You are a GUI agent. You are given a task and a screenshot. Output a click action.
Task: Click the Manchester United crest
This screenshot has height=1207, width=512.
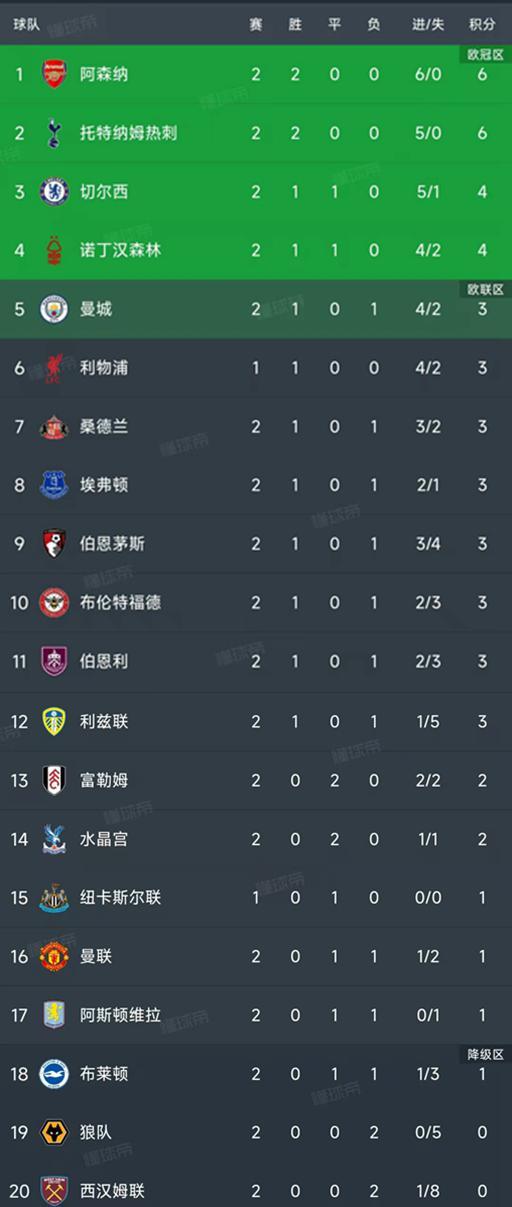54,956
